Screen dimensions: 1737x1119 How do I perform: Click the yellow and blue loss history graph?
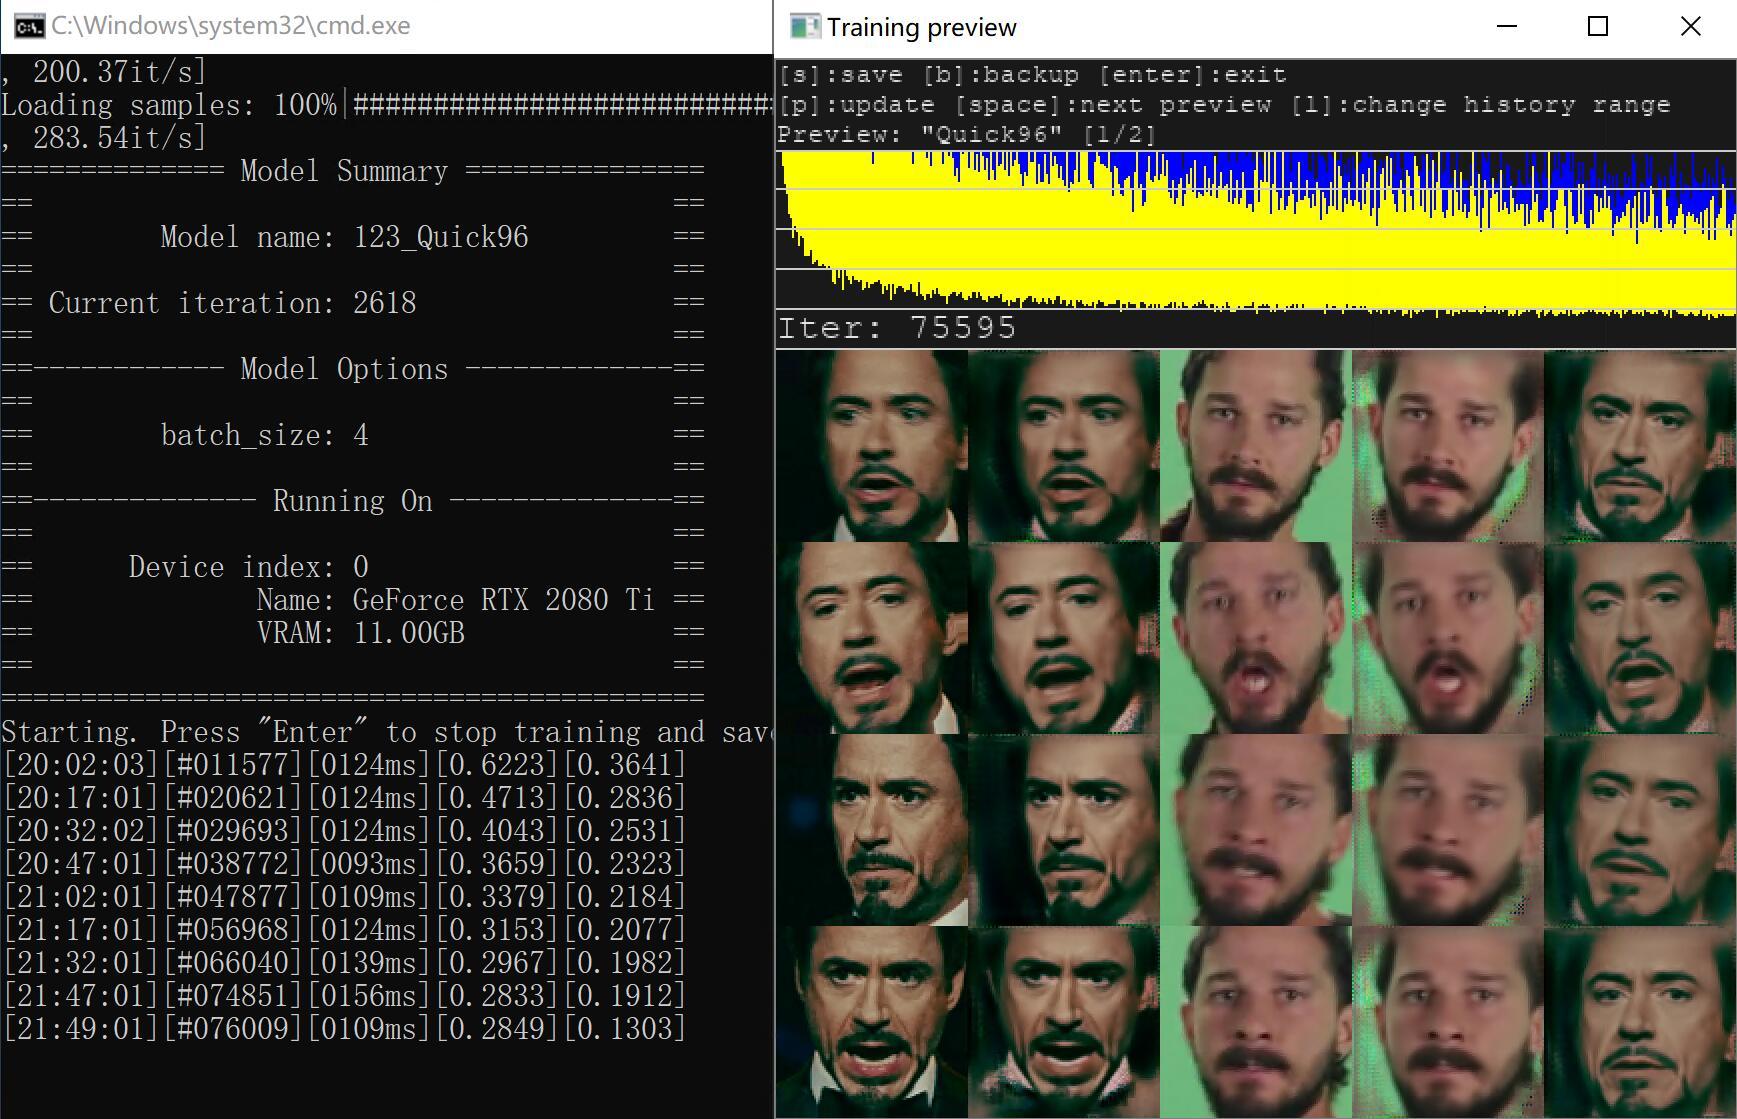coord(1256,235)
